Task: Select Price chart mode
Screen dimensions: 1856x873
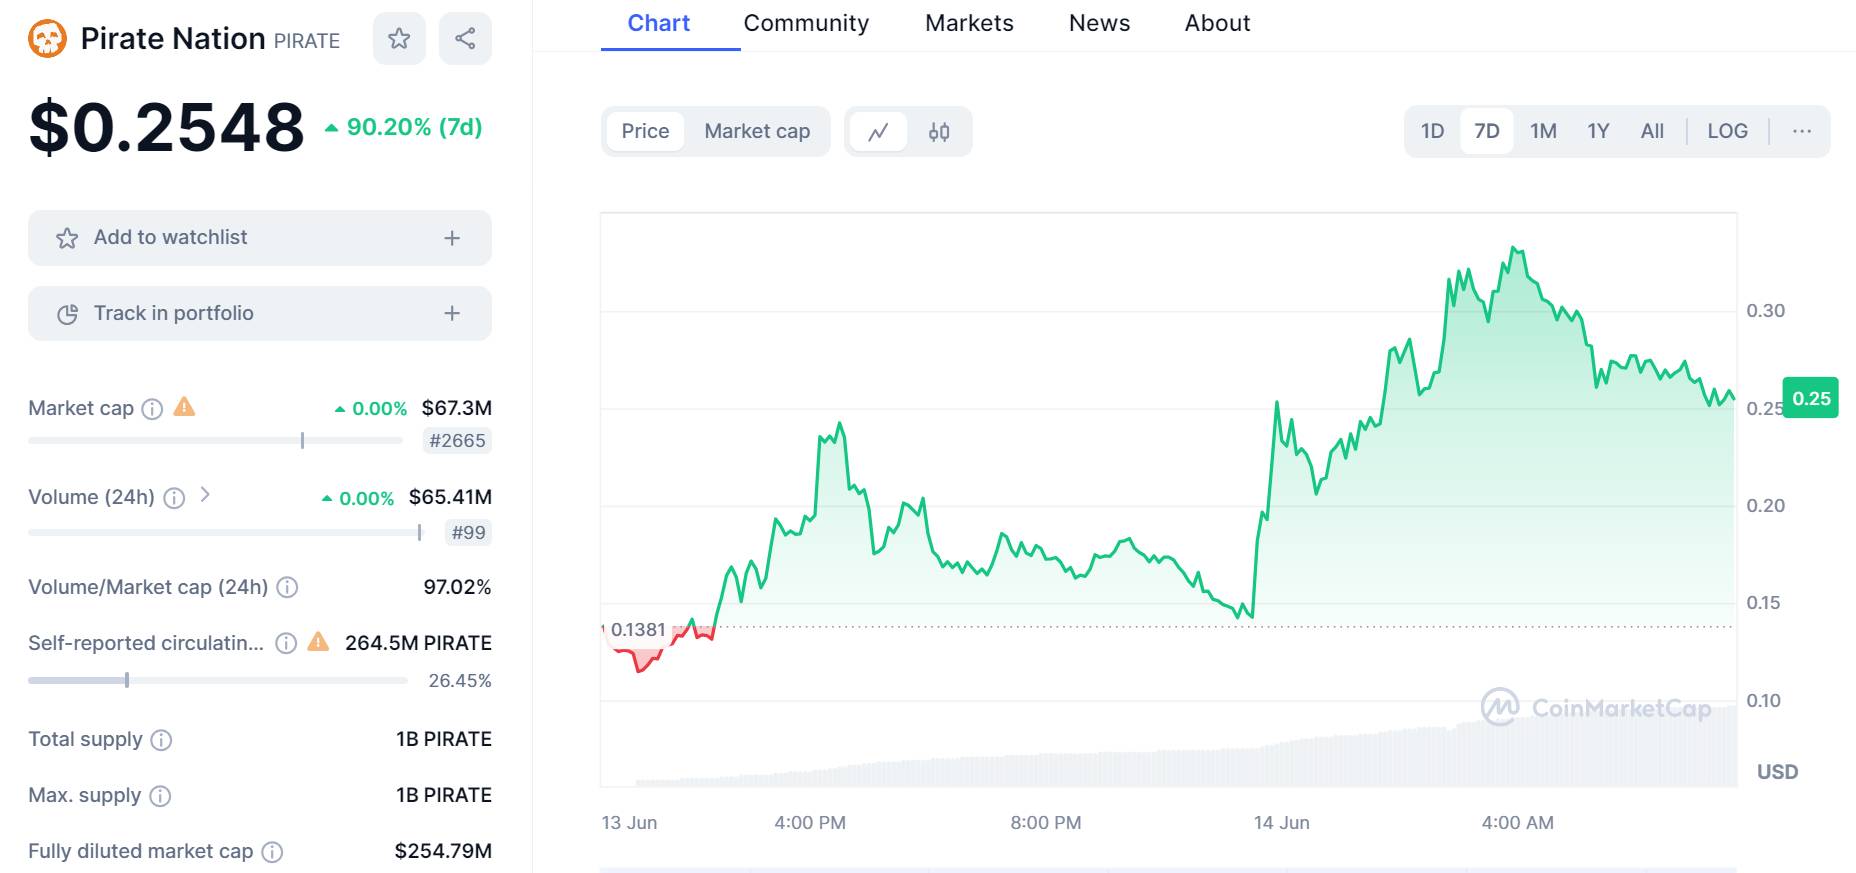Action: 645,131
